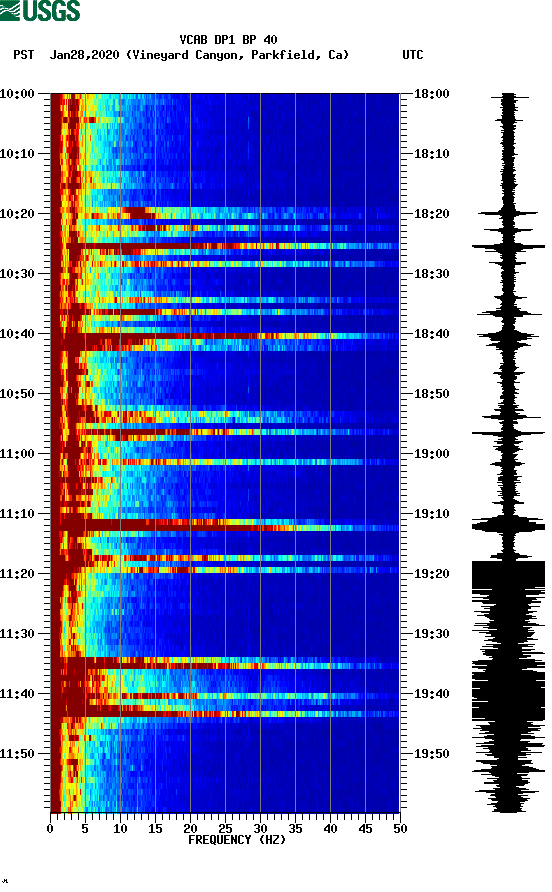Click the 45 Hz frequency axis label

pyautogui.click(x=365, y=828)
